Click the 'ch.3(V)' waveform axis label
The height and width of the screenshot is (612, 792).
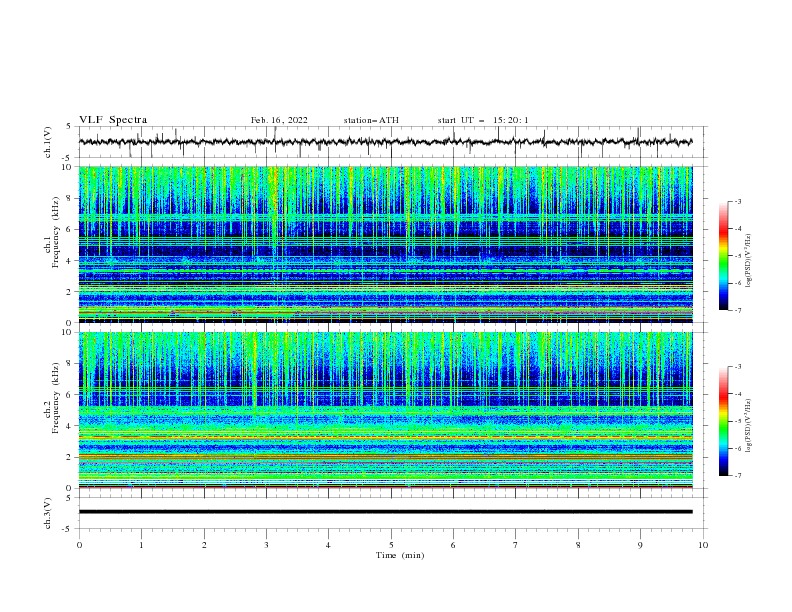48,513
